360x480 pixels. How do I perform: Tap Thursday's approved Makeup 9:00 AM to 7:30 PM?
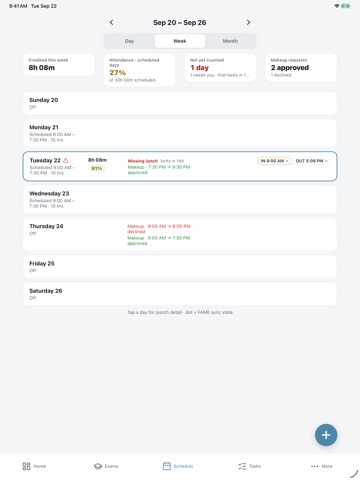[x=160, y=240]
